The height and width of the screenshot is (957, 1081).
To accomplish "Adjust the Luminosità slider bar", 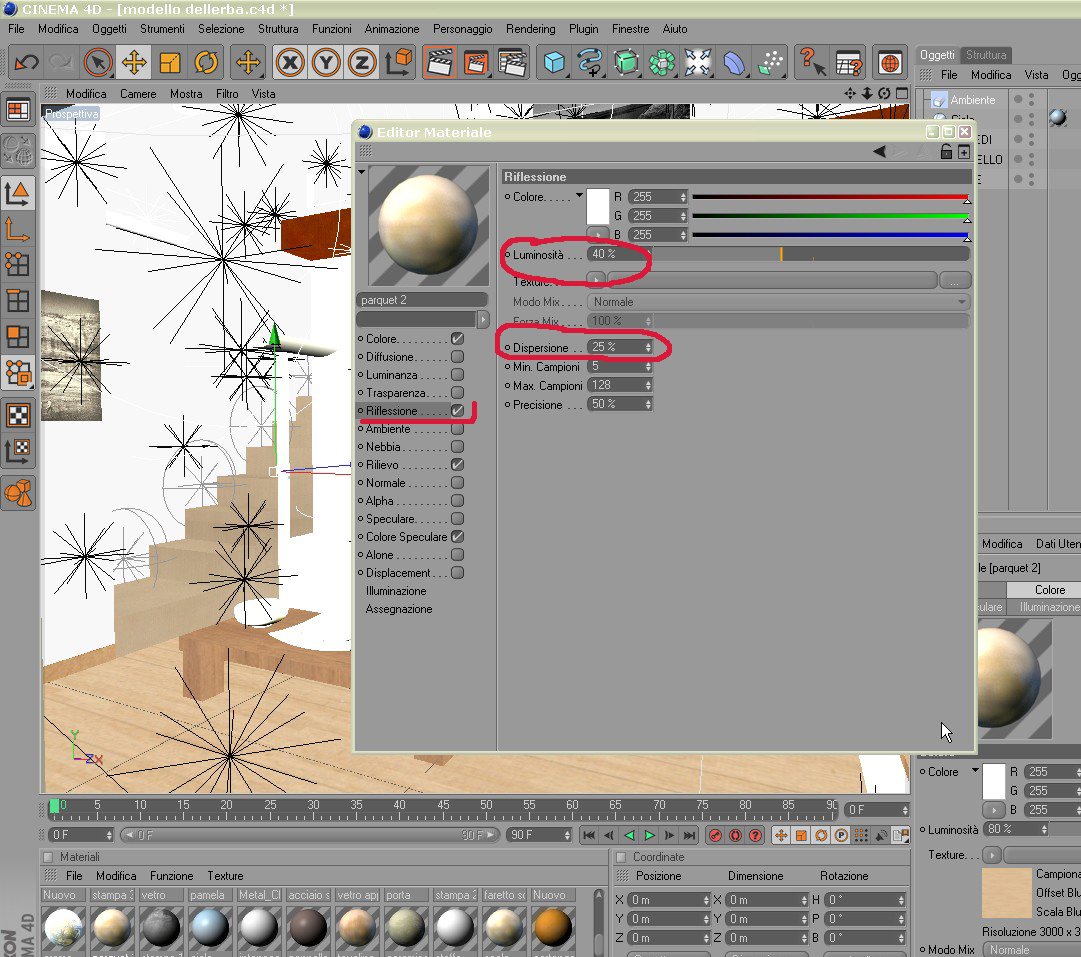I will pyautogui.click(x=811, y=254).
